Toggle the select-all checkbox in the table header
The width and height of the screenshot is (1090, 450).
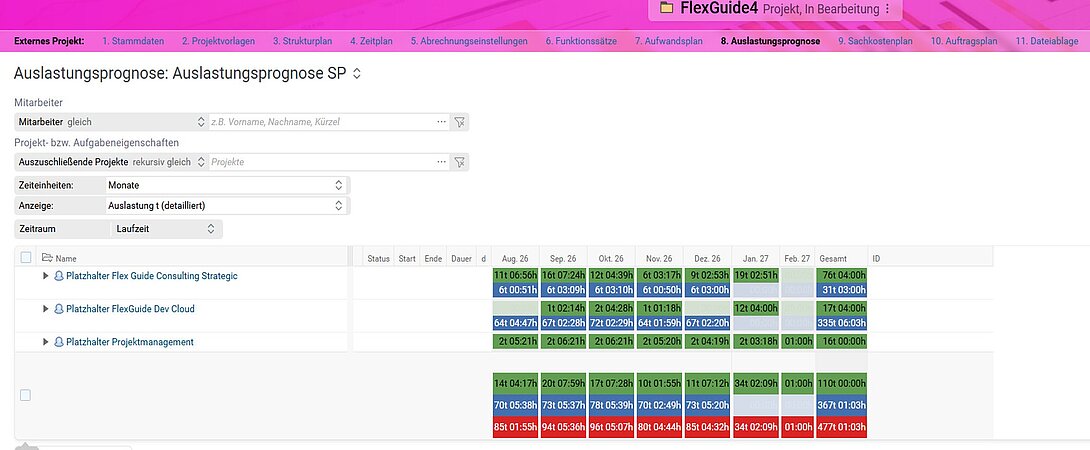click(26, 257)
